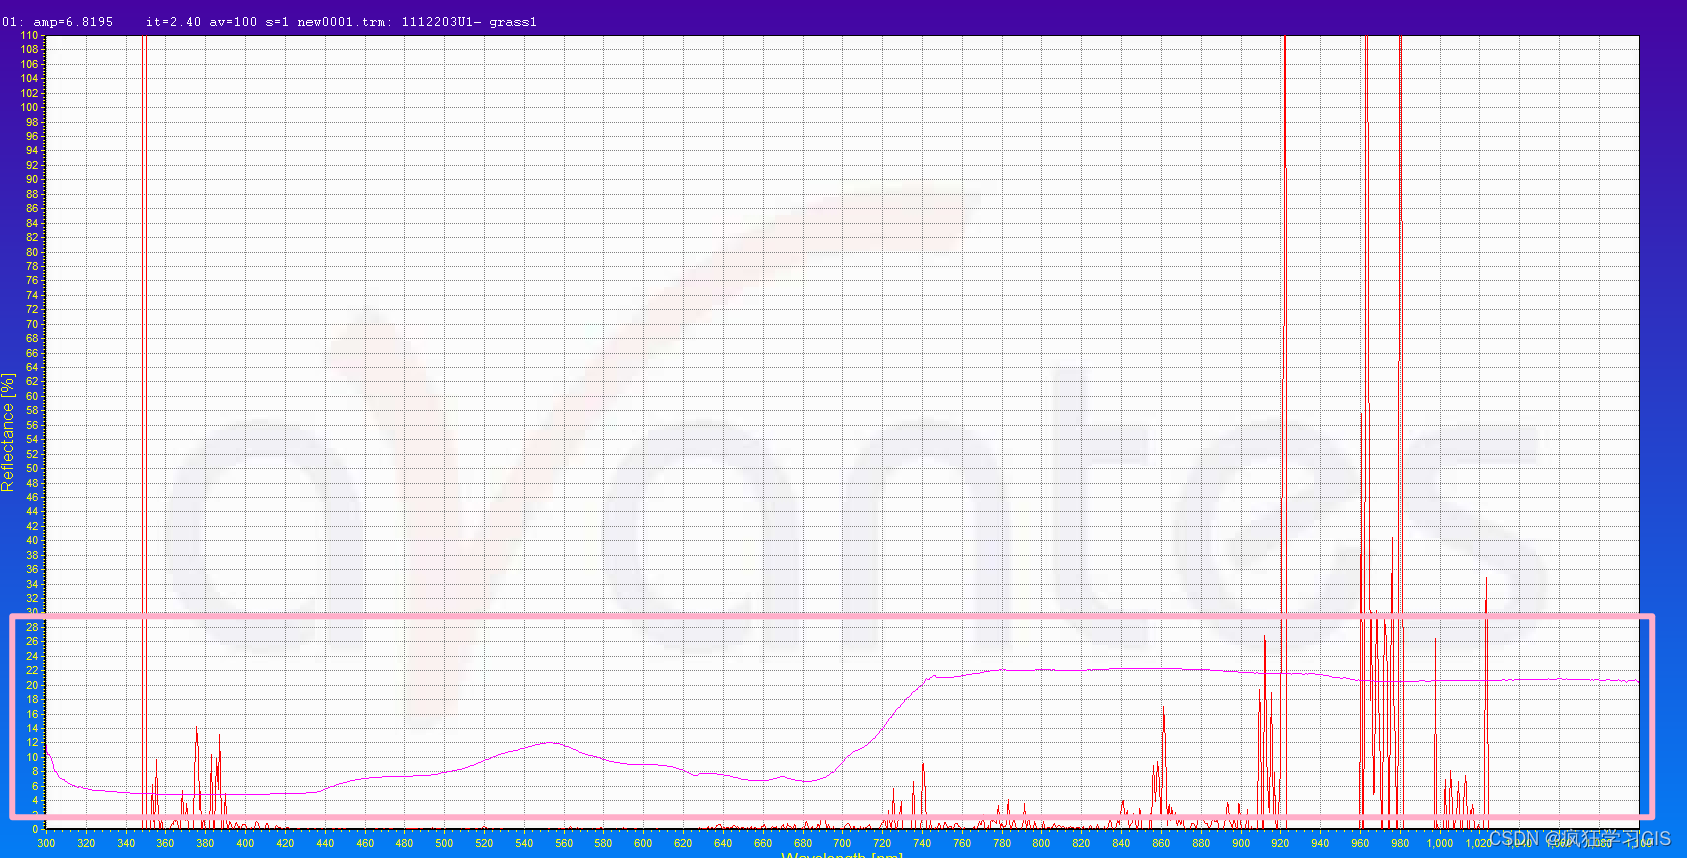Click the 'it=2.40' integration time text

173,22
